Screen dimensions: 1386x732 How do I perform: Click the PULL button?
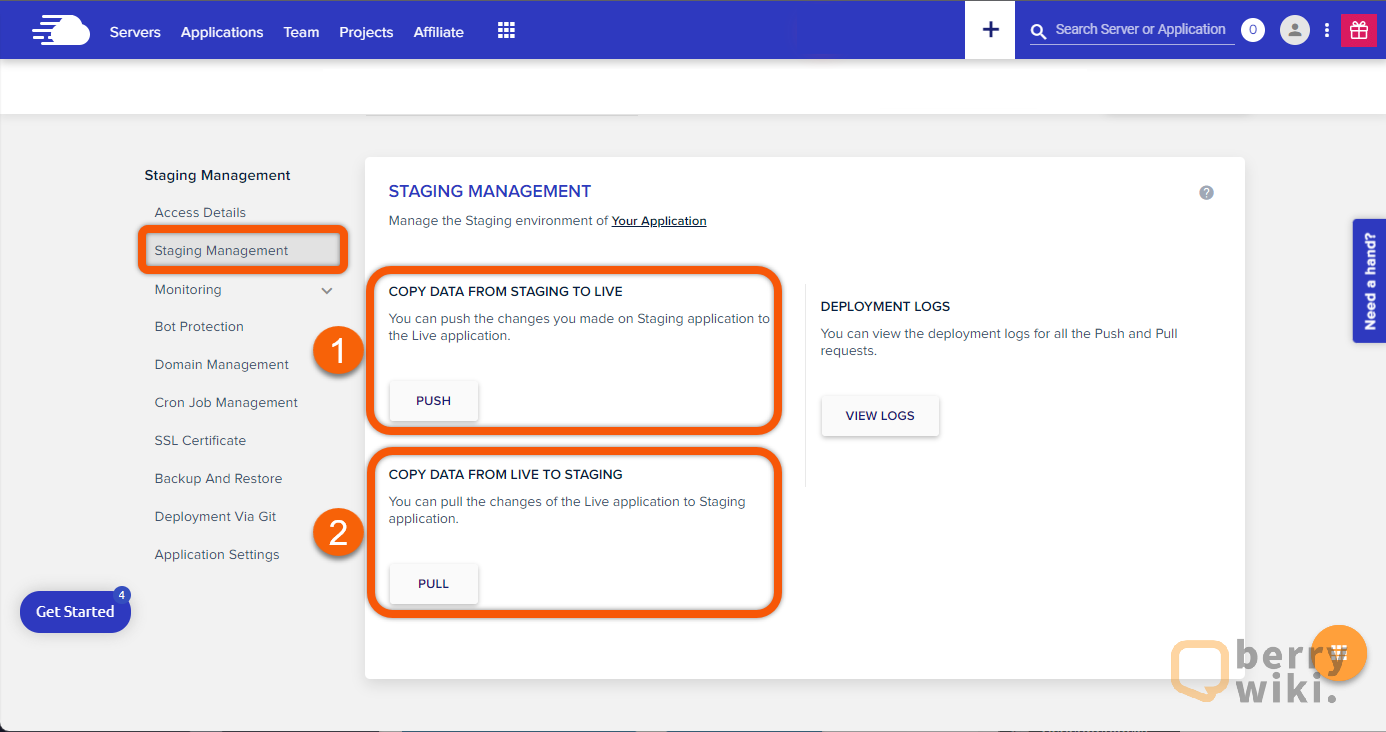click(434, 584)
